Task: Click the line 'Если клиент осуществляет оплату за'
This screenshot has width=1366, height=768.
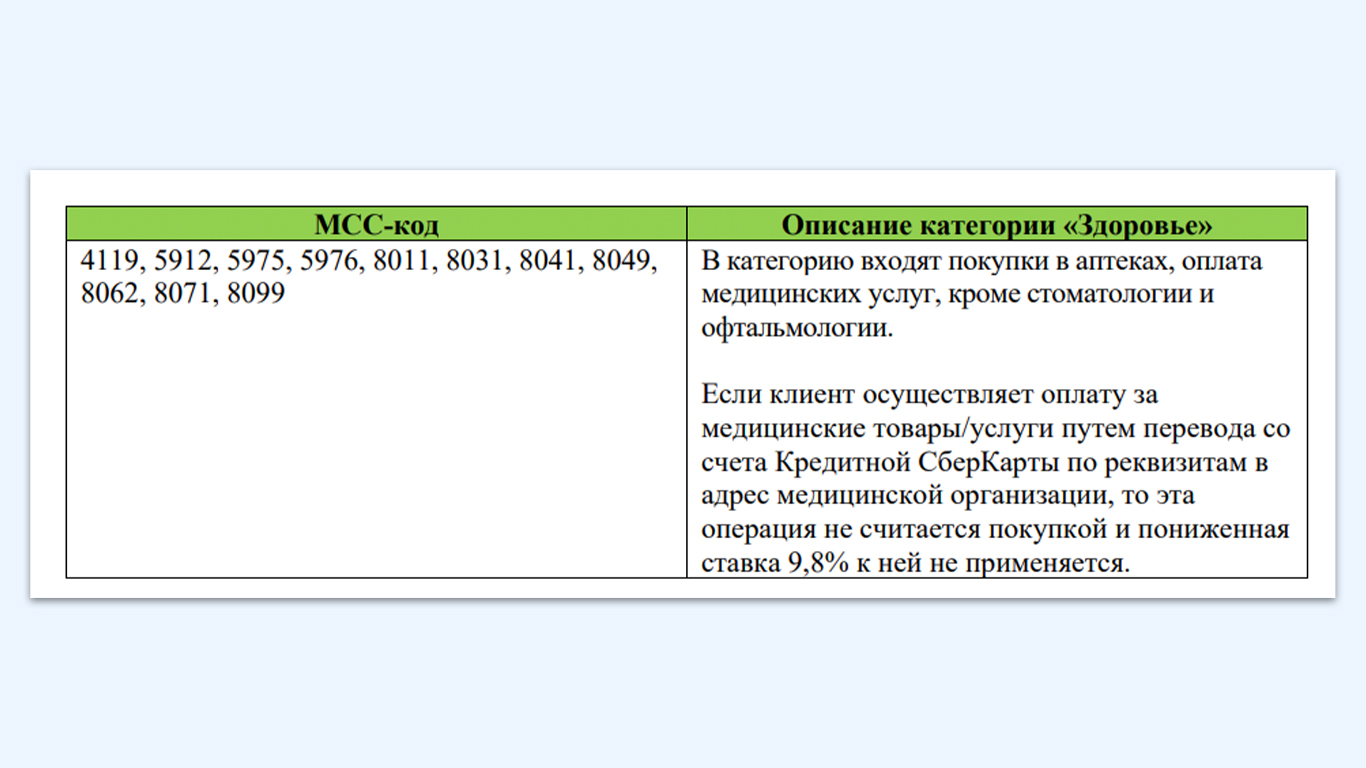Action: 929,396
